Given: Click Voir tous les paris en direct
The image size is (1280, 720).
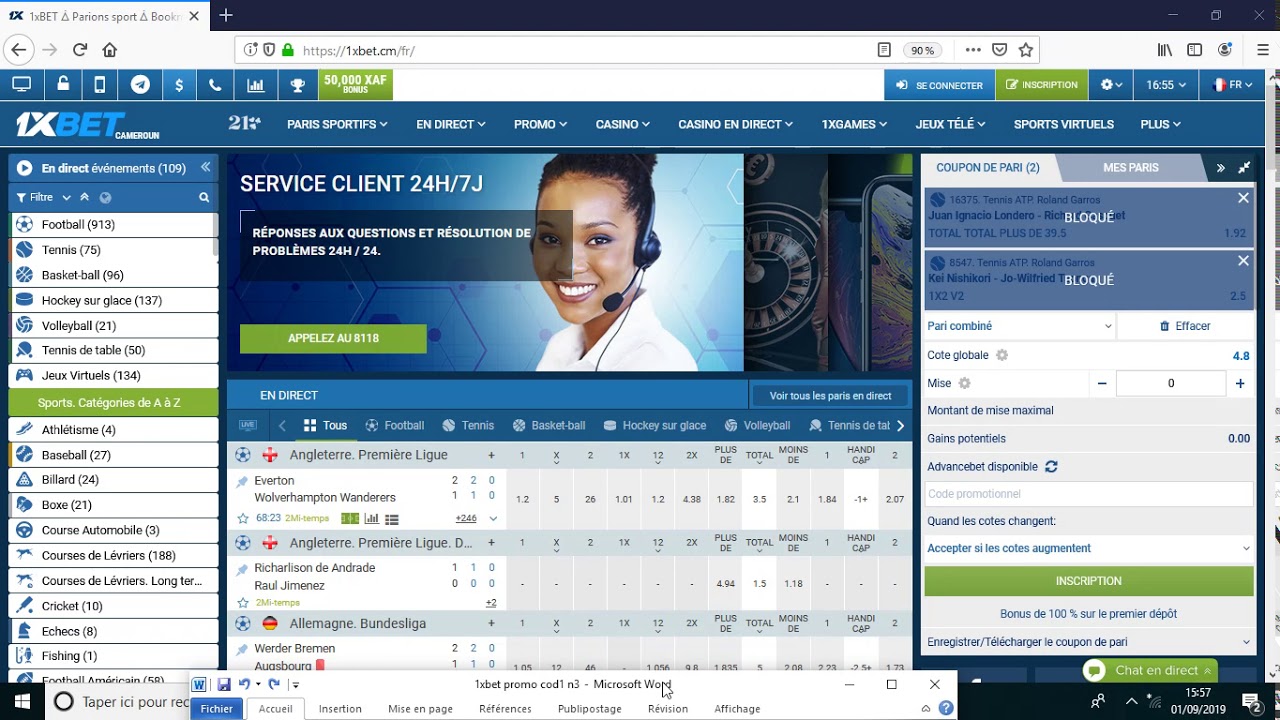Looking at the screenshot, I should pyautogui.click(x=830, y=395).
